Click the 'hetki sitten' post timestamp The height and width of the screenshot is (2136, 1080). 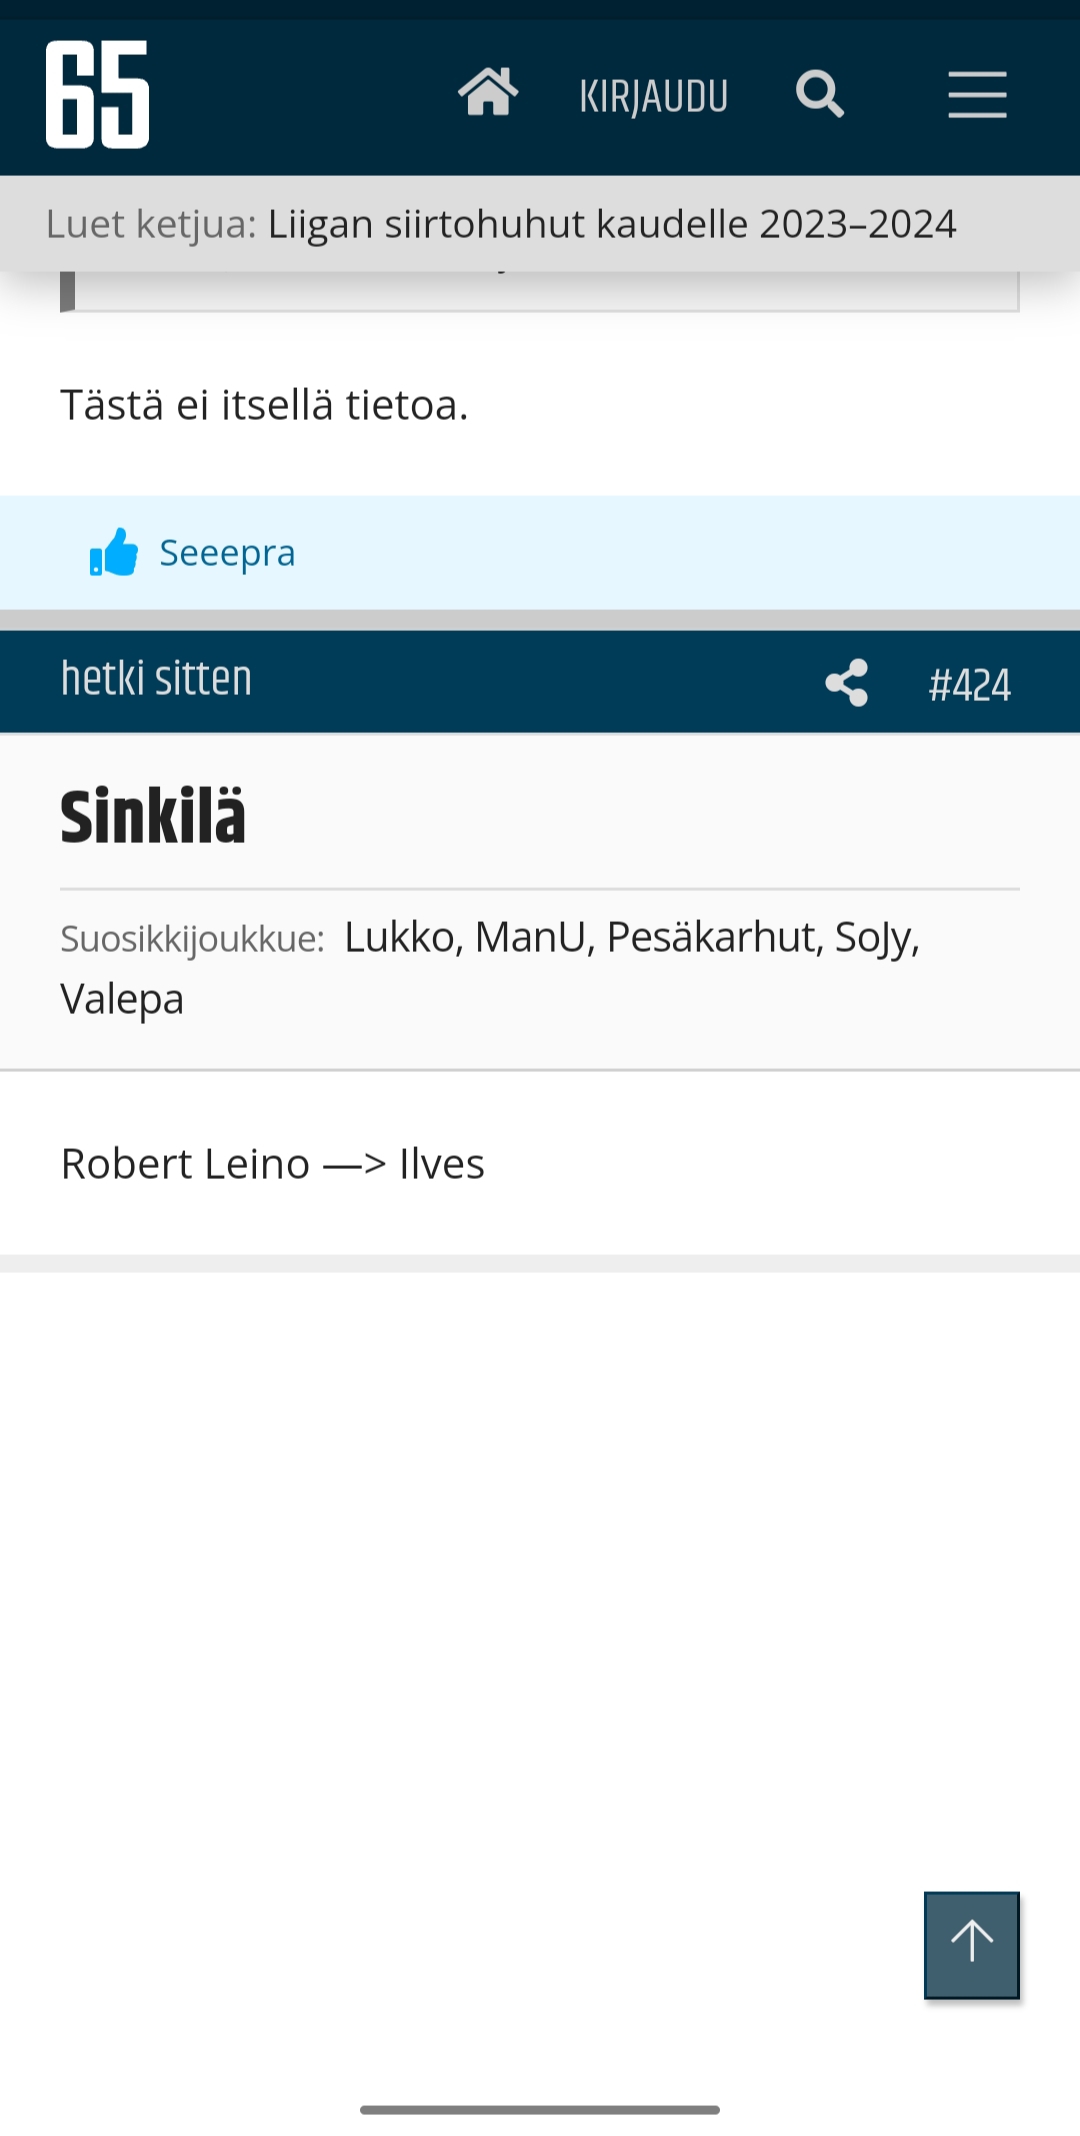(x=156, y=679)
